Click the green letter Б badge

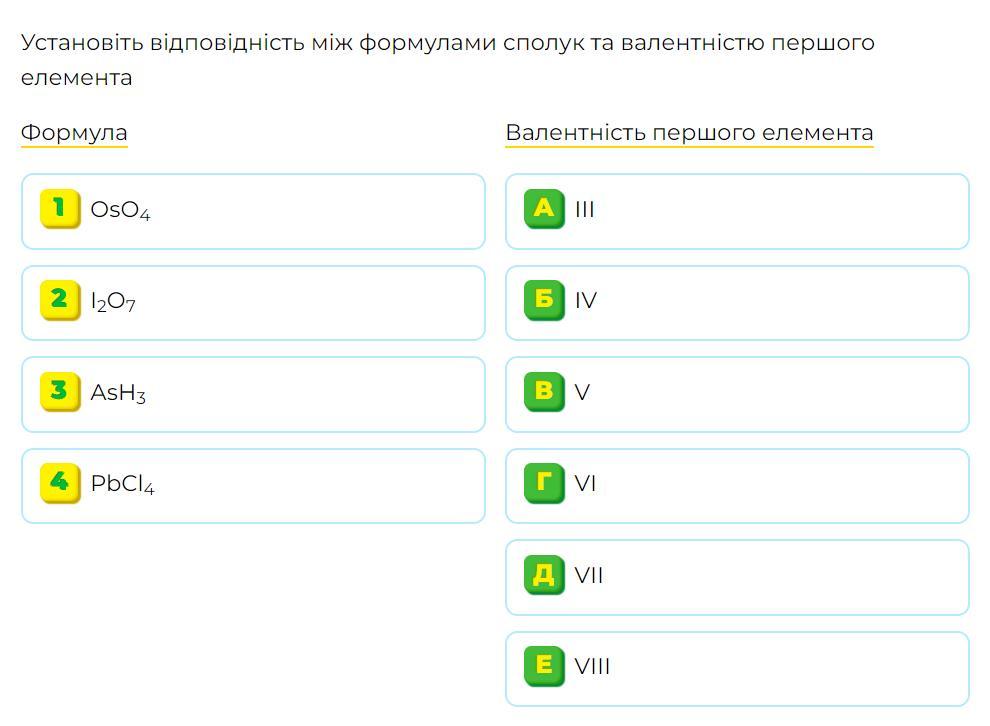tap(544, 300)
